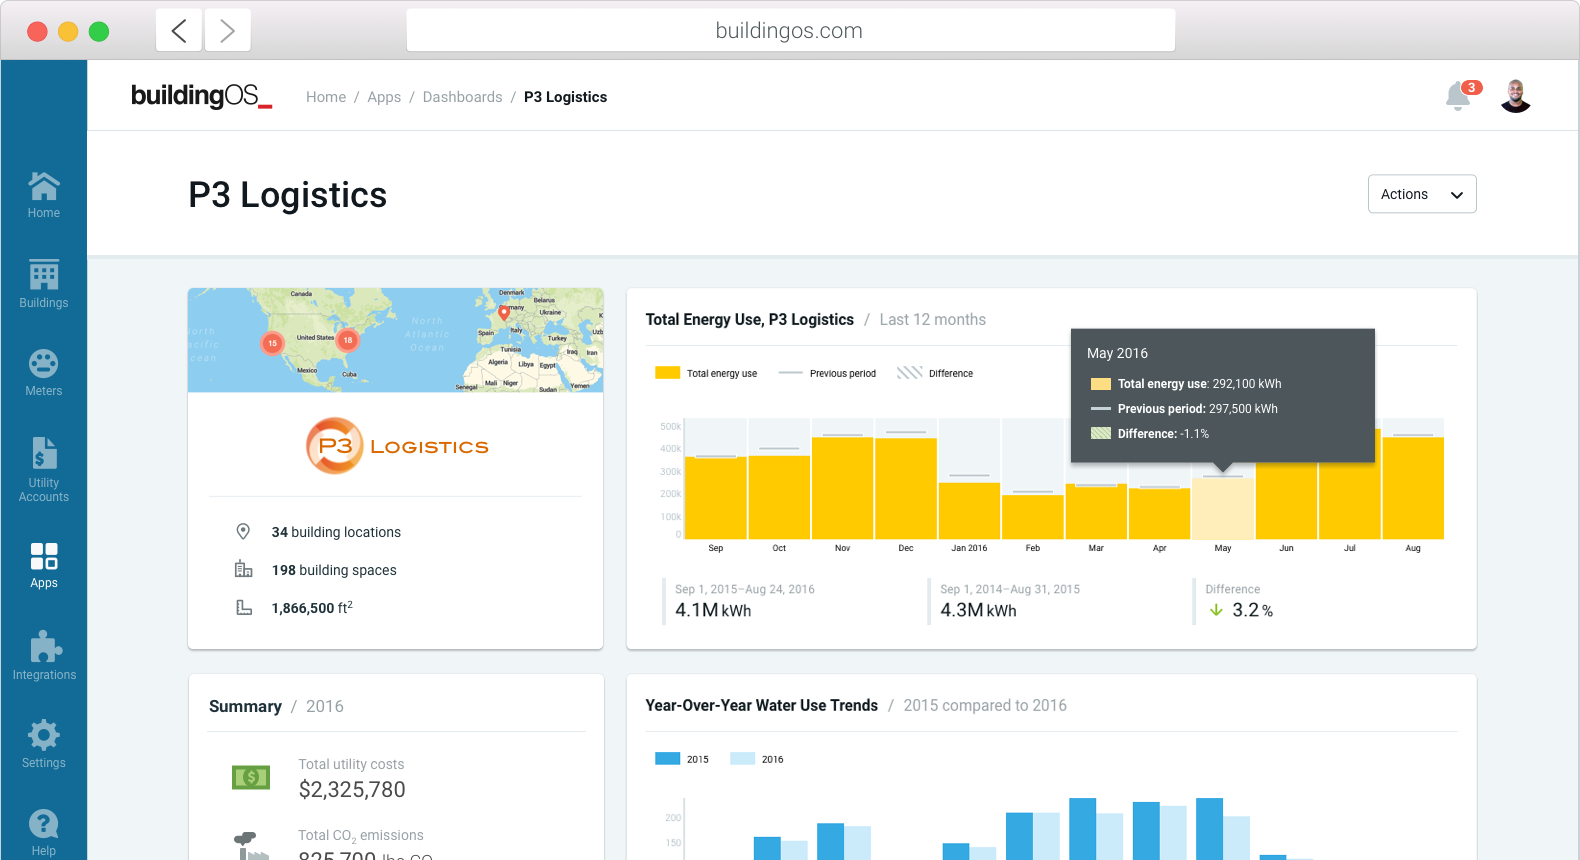Toggle the 2015 water legend swatch
The width and height of the screenshot is (1580, 860).
pyautogui.click(x=668, y=759)
